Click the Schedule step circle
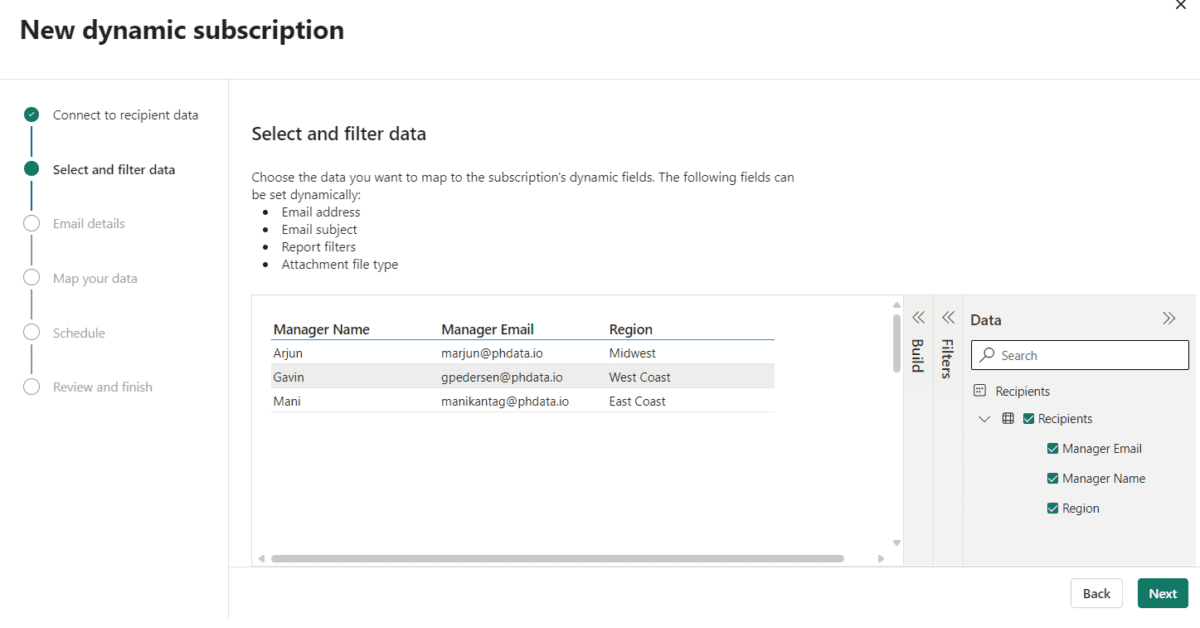 point(31,332)
